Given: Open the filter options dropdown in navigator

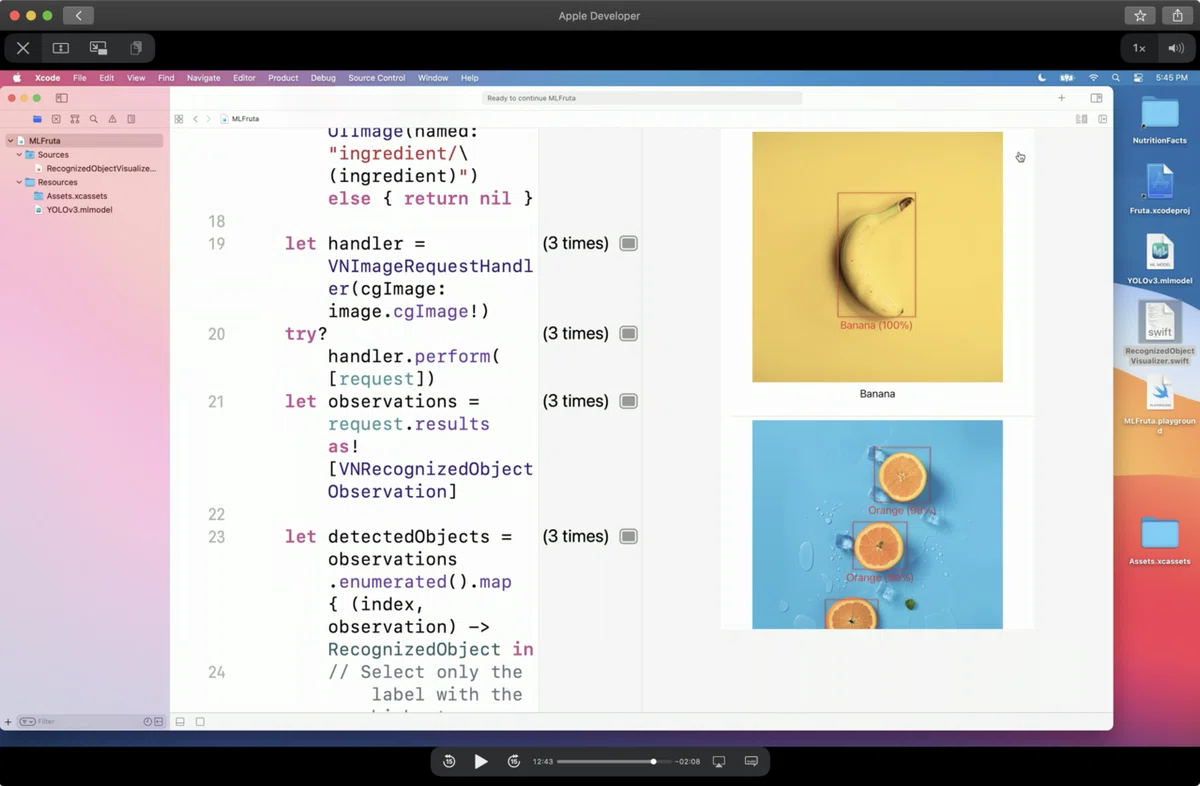Looking at the screenshot, I should pos(26,721).
